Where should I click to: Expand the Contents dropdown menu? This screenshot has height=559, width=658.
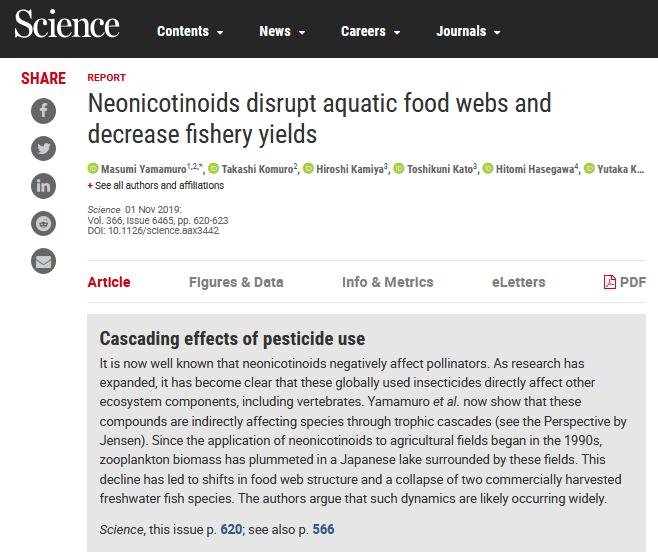[190, 32]
